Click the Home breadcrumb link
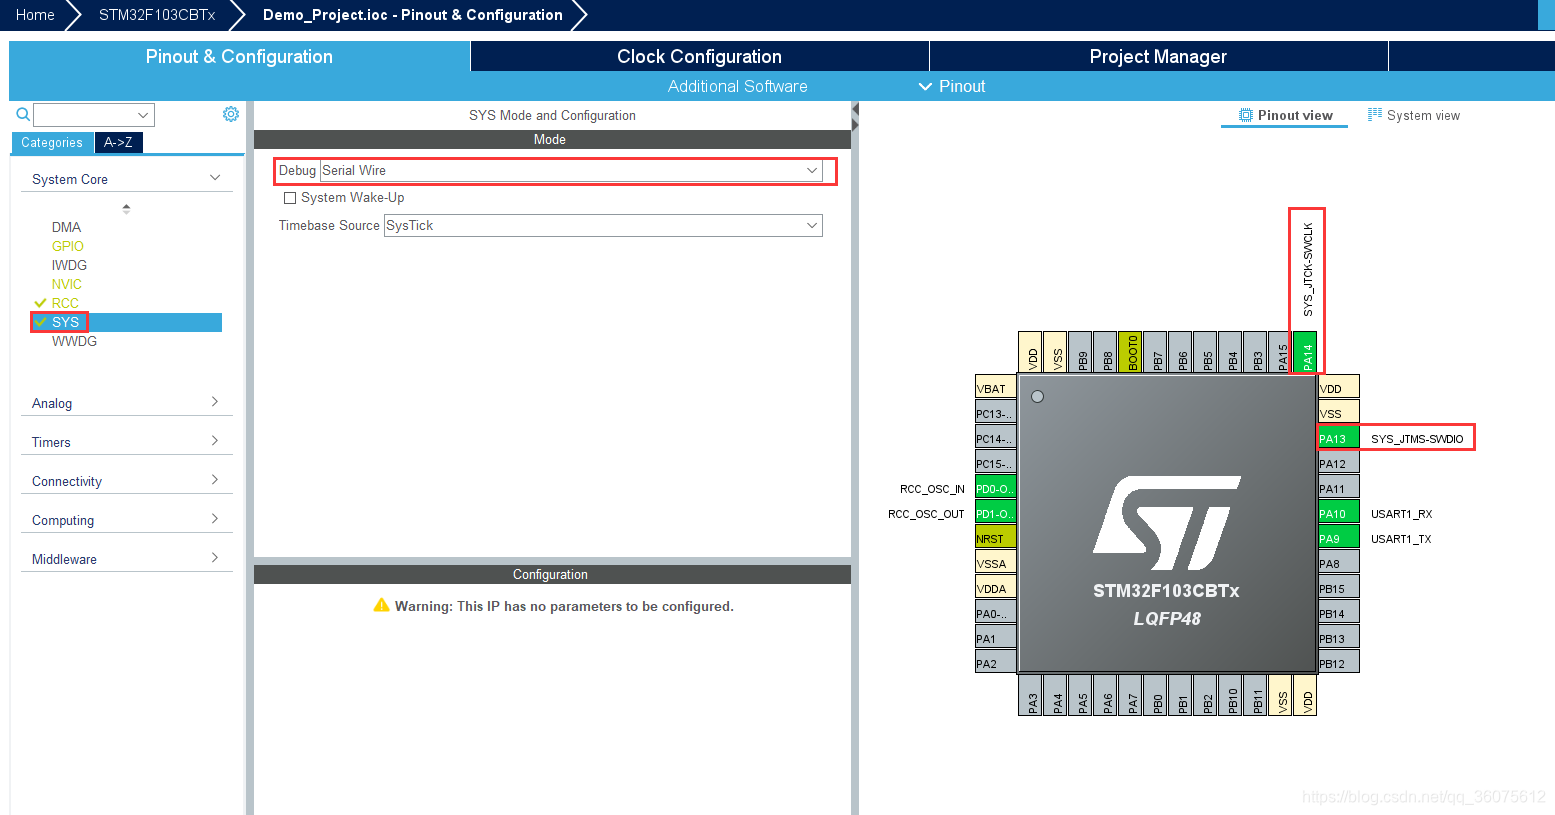Viewport: 1555px width, 815px height. click(35, 14)
